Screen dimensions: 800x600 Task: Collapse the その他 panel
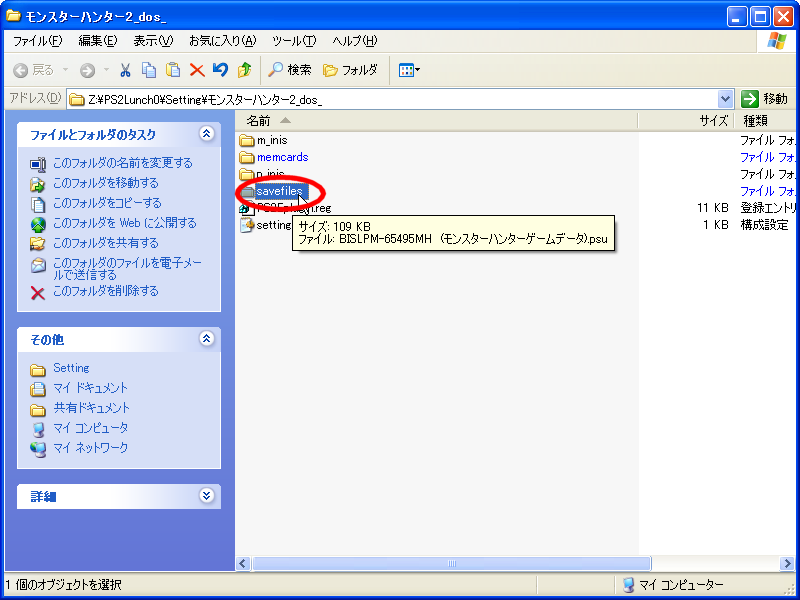click(206, 338)
